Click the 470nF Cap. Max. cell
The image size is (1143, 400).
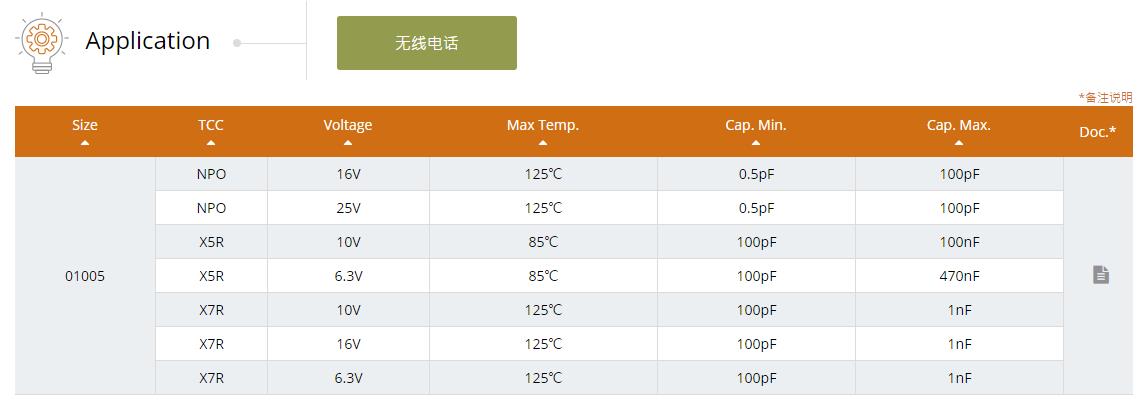[959, 276]
